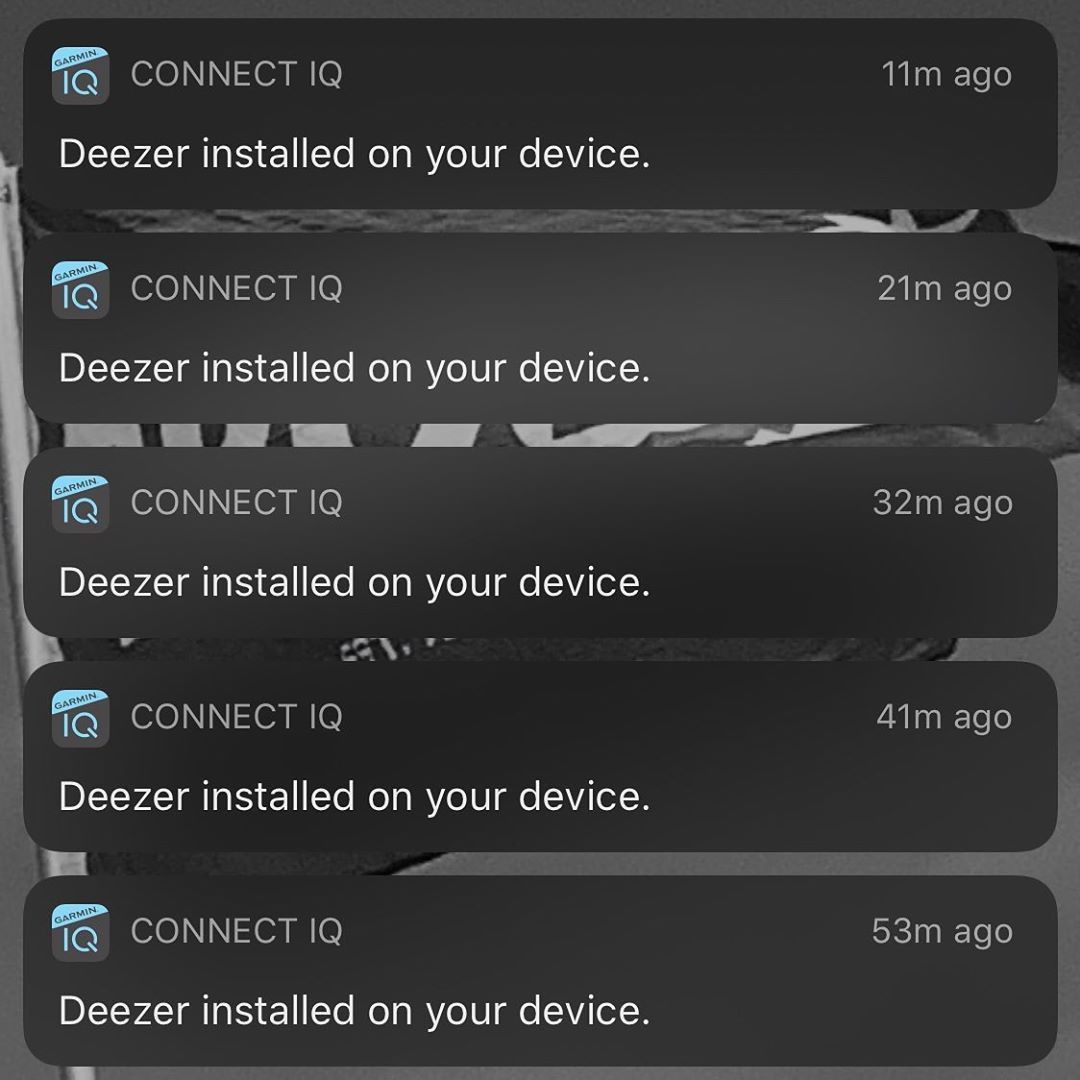Image resolution: width=1080 pixels, height=1080 pixels.
Task: Select CONNECT IQ title in the 32m notification
Action: [x=236, y=503]
